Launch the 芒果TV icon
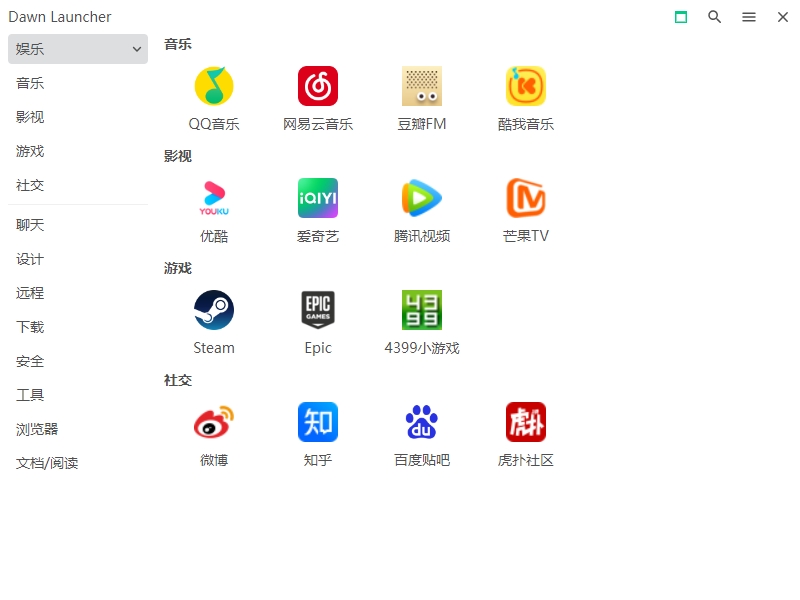800x600 pixels. [x=526, y=198]
